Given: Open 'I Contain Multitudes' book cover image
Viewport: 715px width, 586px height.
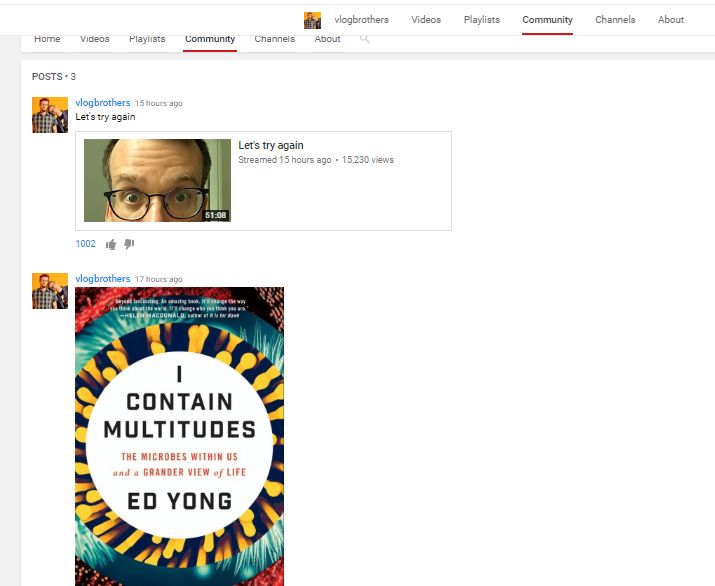Looking at the screenshot, I should point(180,436).
